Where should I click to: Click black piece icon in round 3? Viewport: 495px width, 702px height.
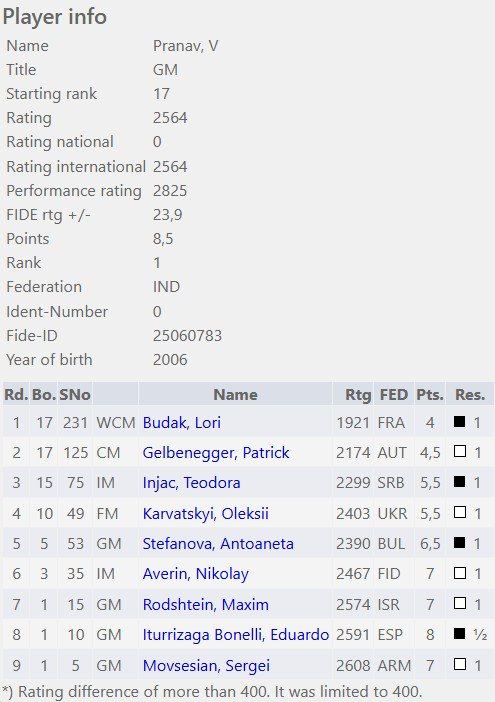click(x=460, y=482)
